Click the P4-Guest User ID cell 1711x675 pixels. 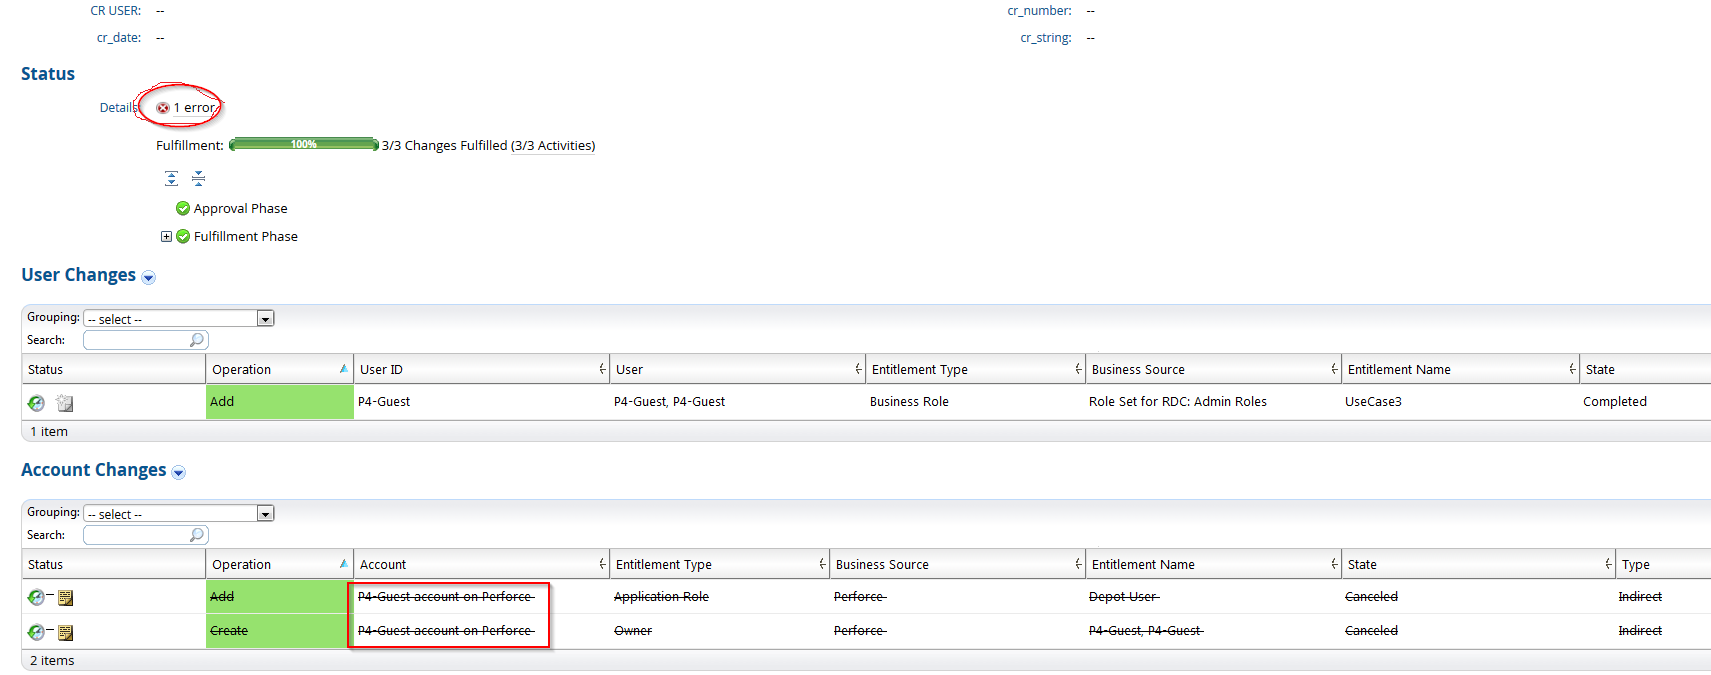(384, 402)
